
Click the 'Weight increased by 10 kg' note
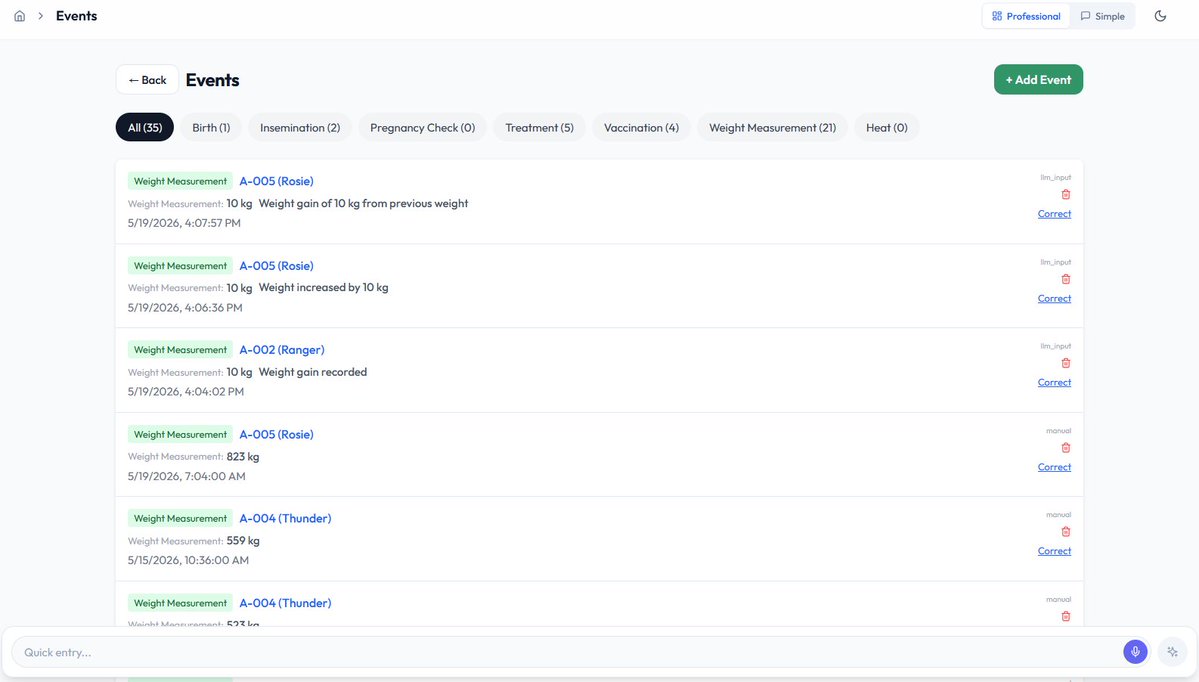coord(323,287)
